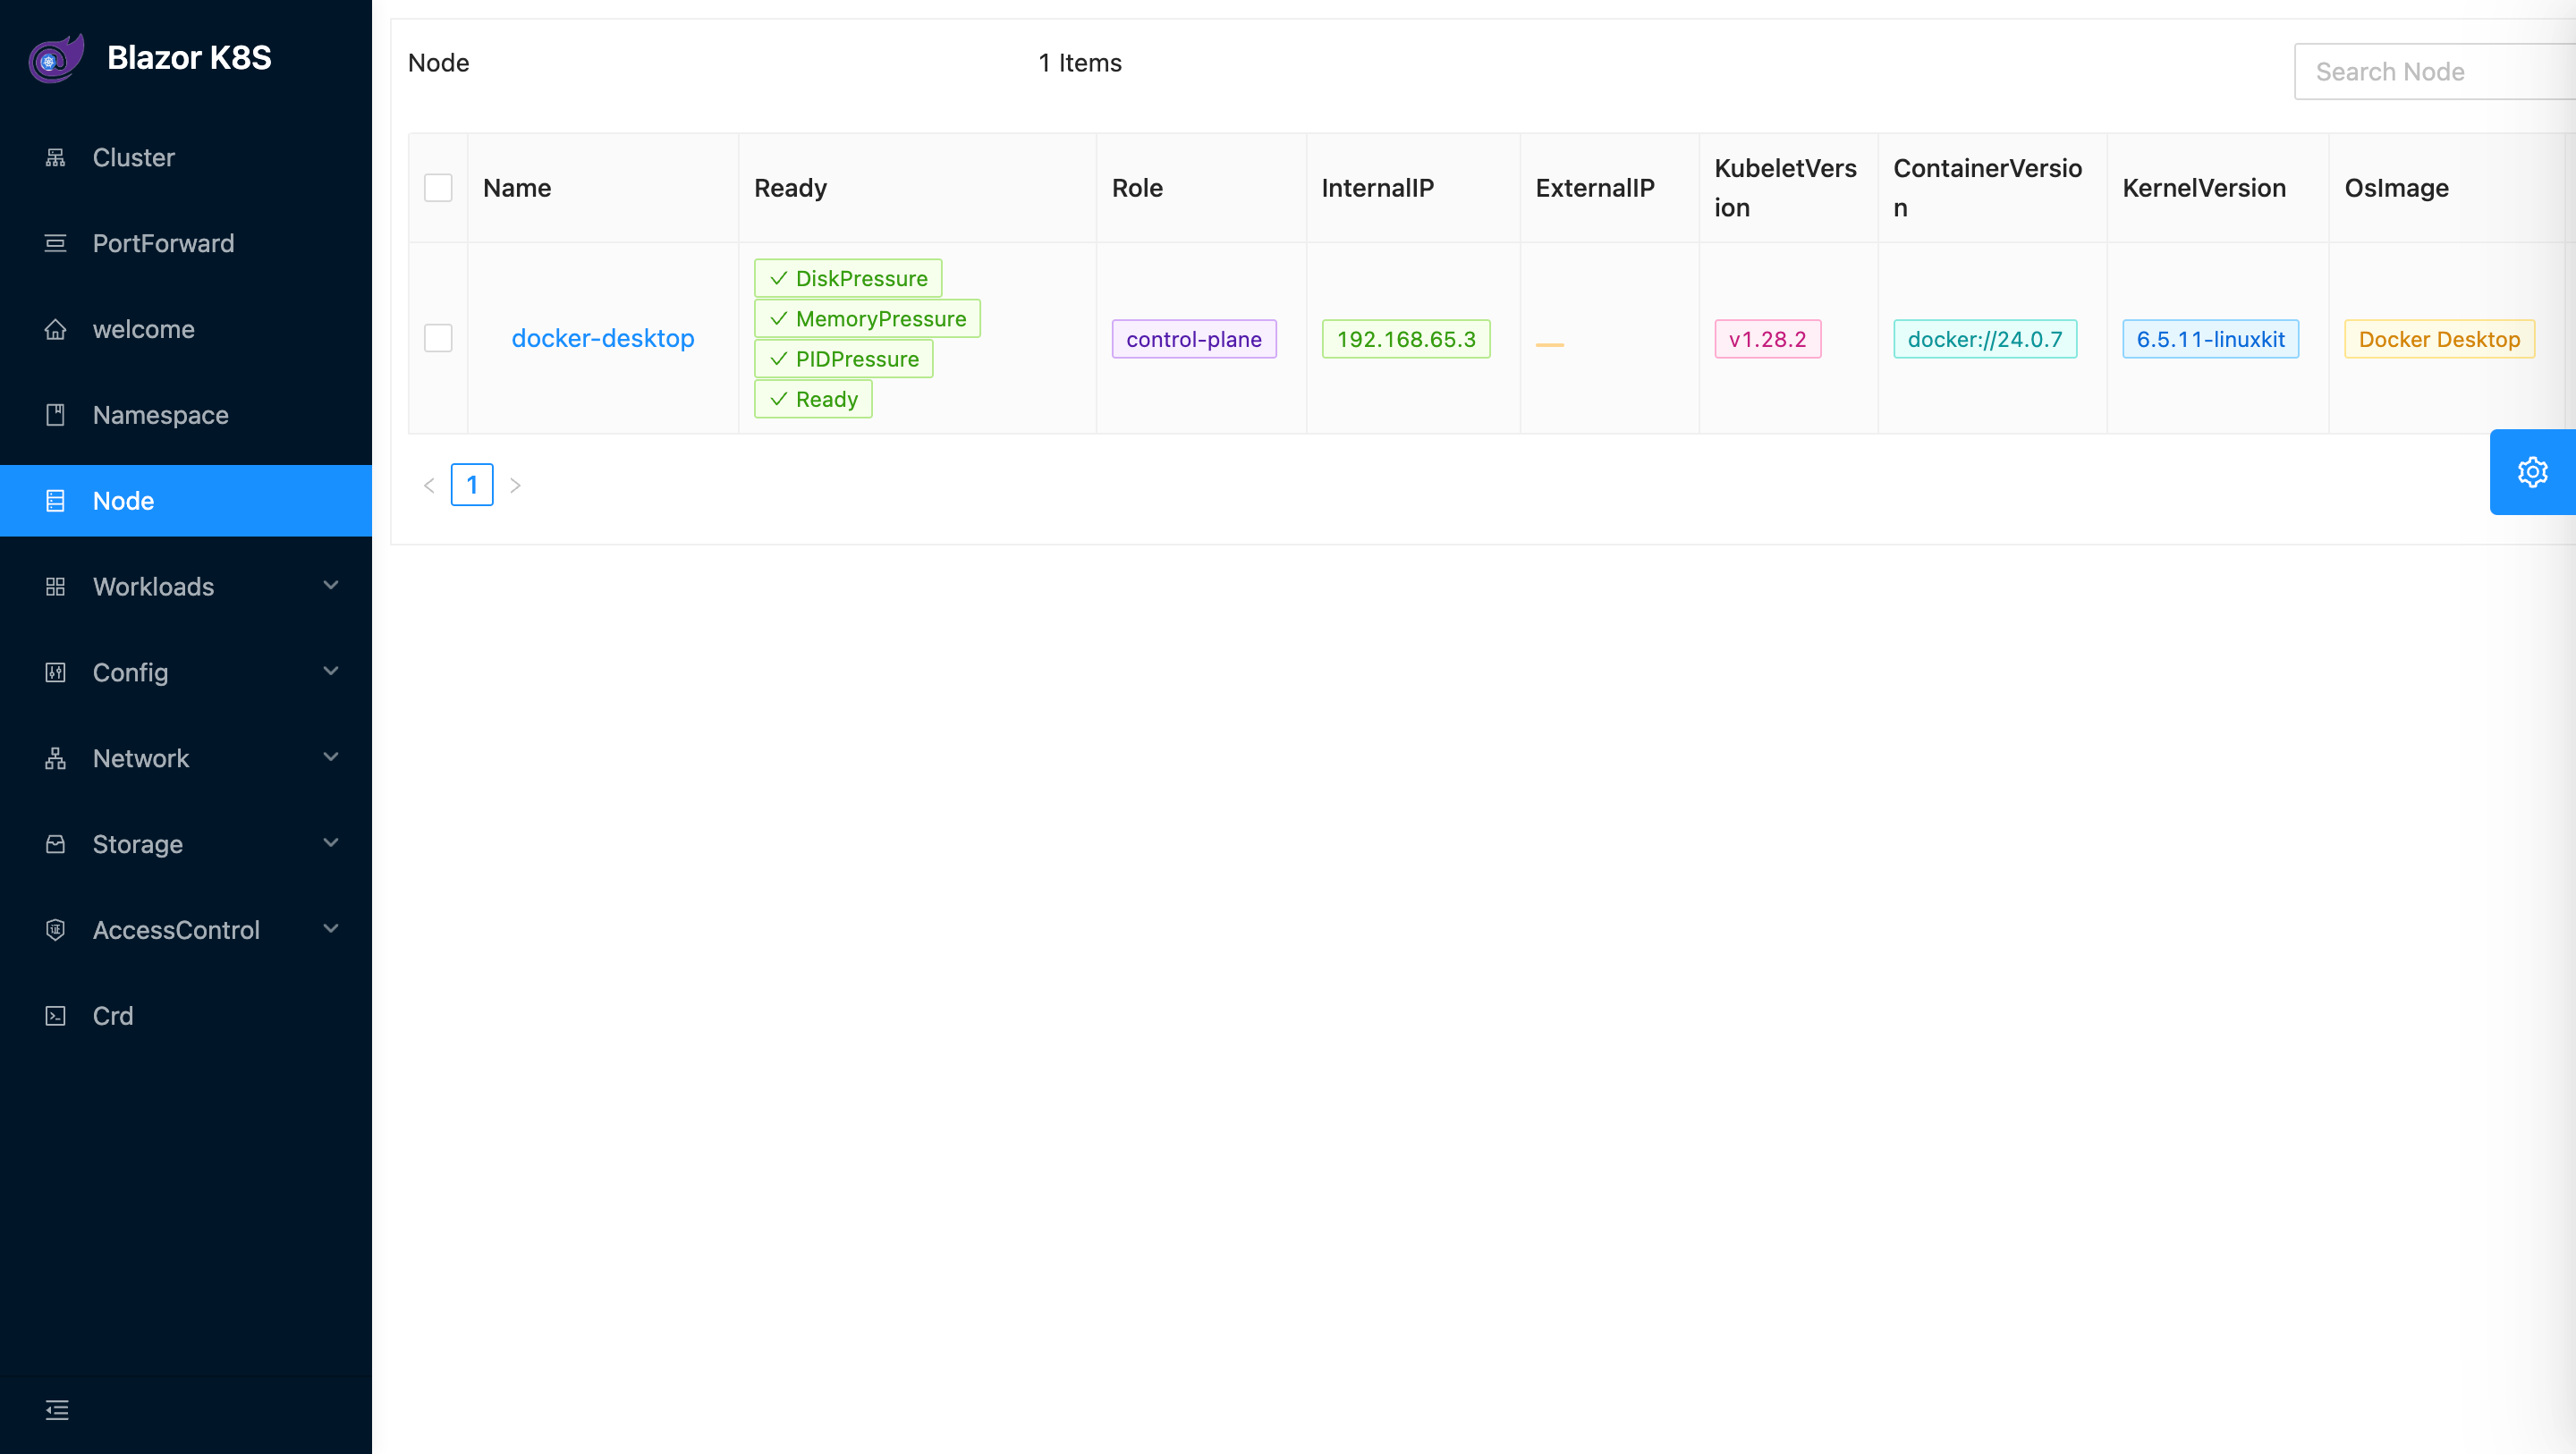Open the docker-desktop node link

[x=602, y=338]
